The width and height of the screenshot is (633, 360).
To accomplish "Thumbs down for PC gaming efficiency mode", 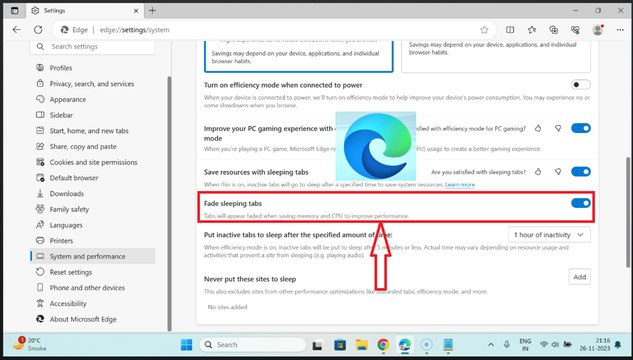I will [x=558, y=128].
